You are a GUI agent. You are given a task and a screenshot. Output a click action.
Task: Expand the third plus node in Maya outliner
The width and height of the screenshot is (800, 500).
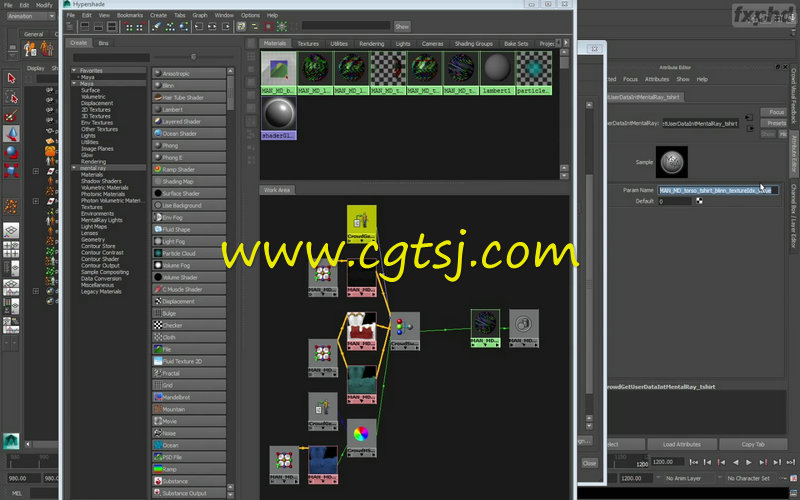[36, 291]
